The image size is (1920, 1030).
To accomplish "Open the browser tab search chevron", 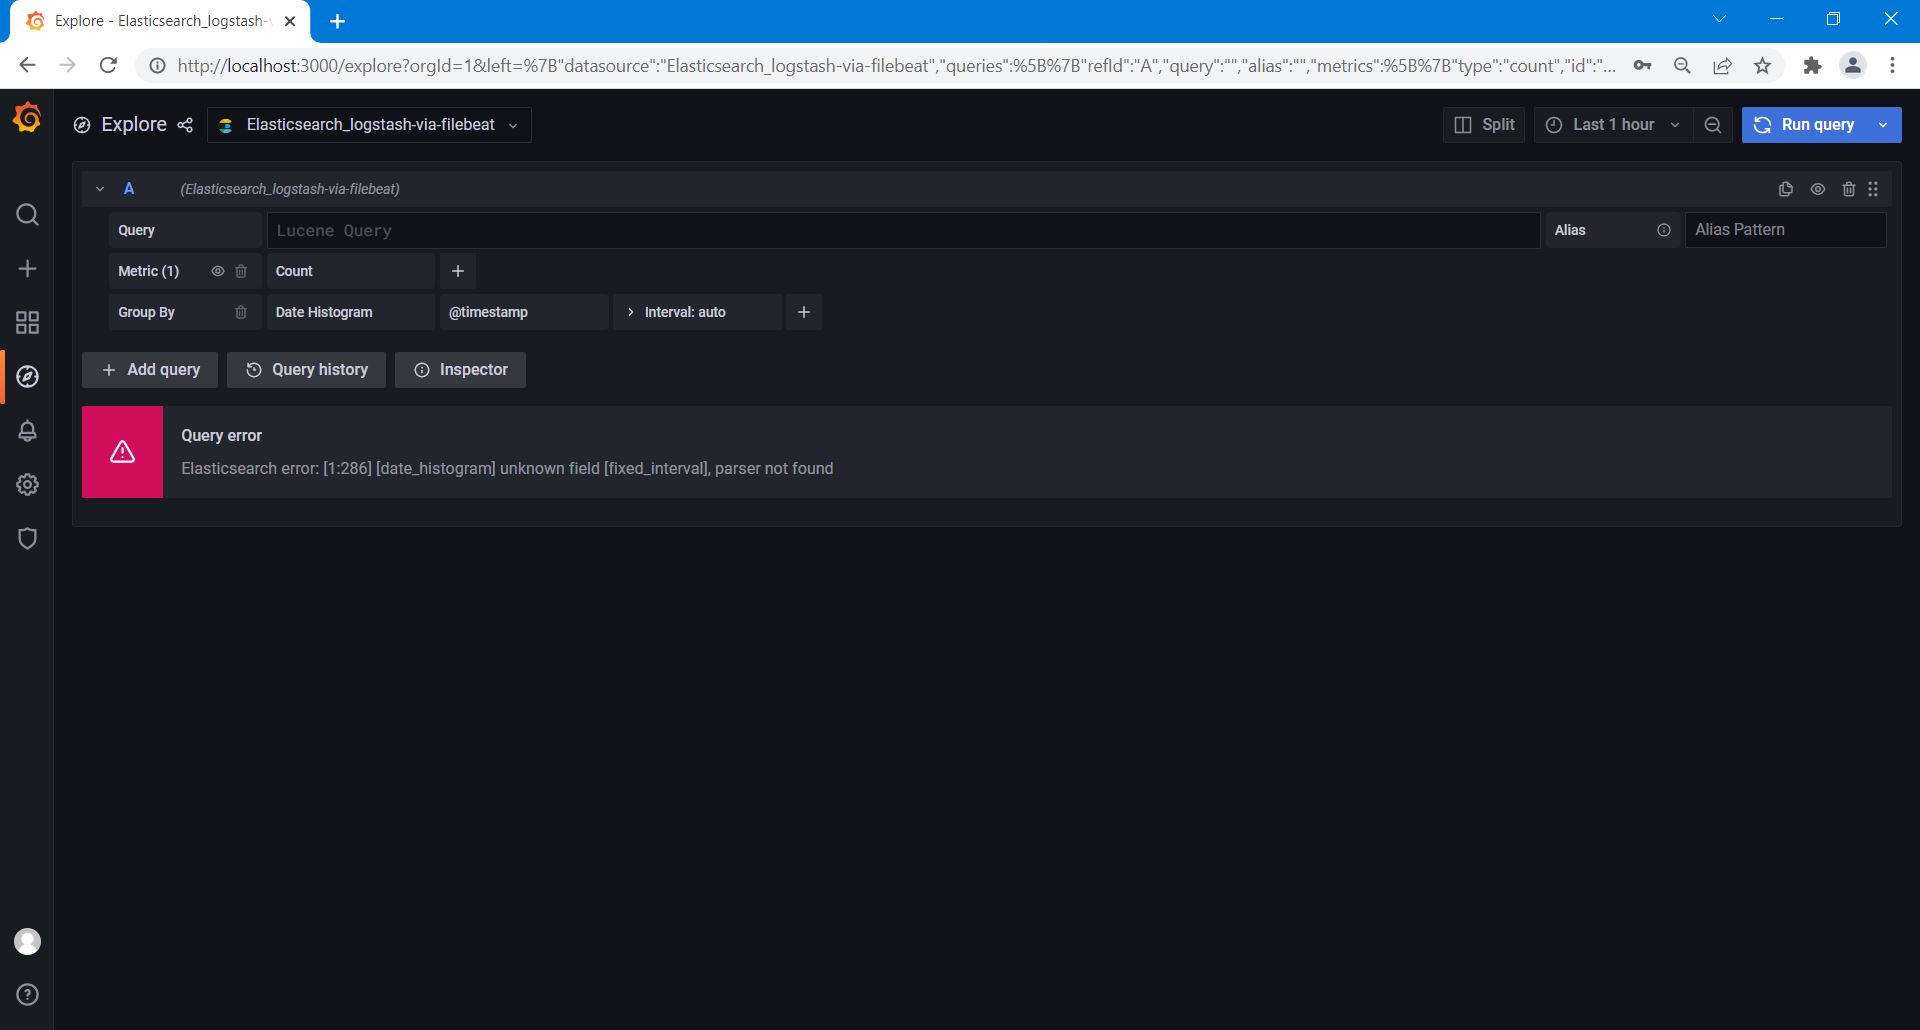I will [x=1720, y=19].
